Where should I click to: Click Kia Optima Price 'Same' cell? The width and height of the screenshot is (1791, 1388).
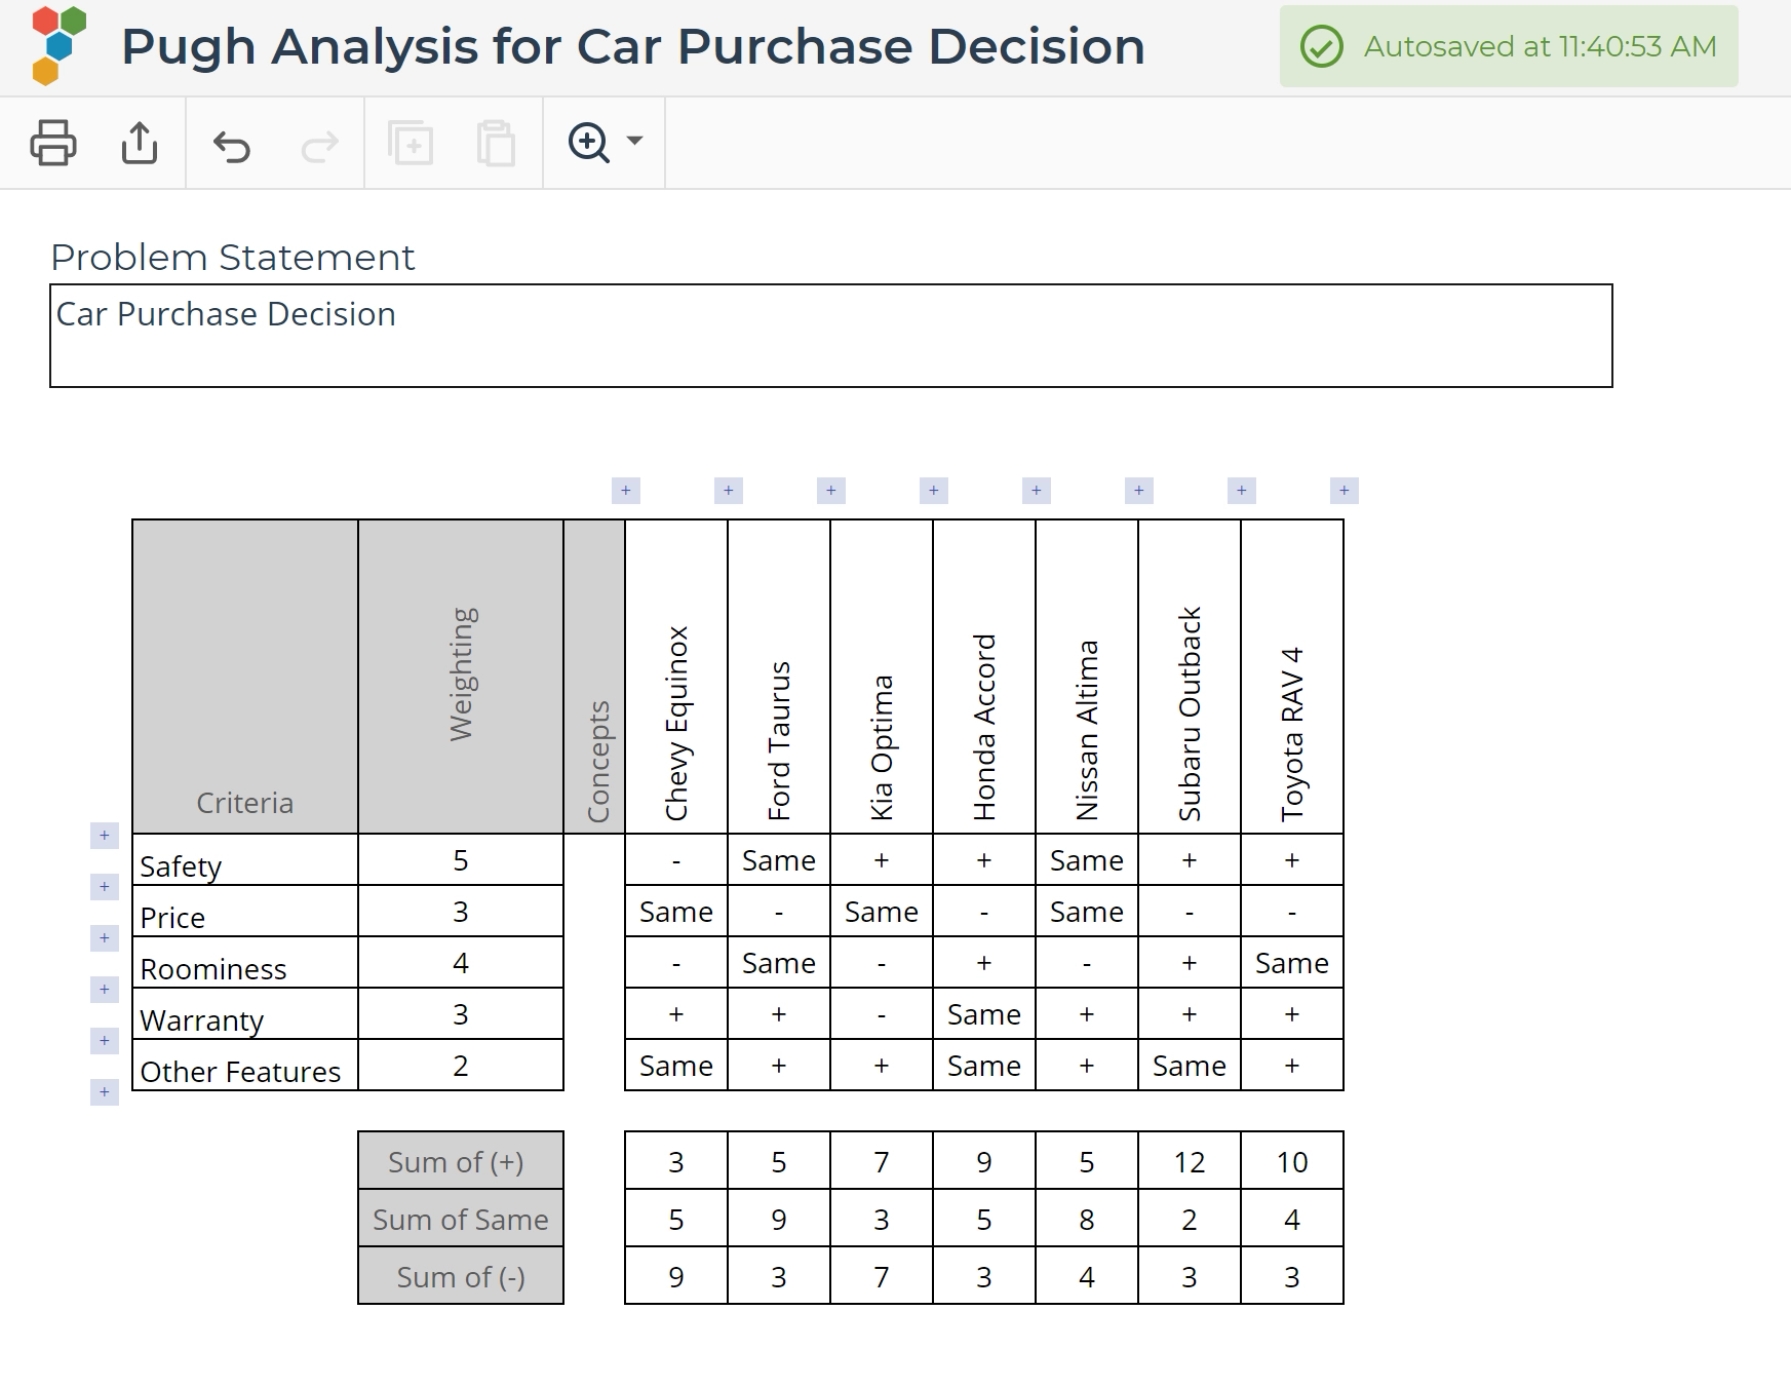coord(882,911)
